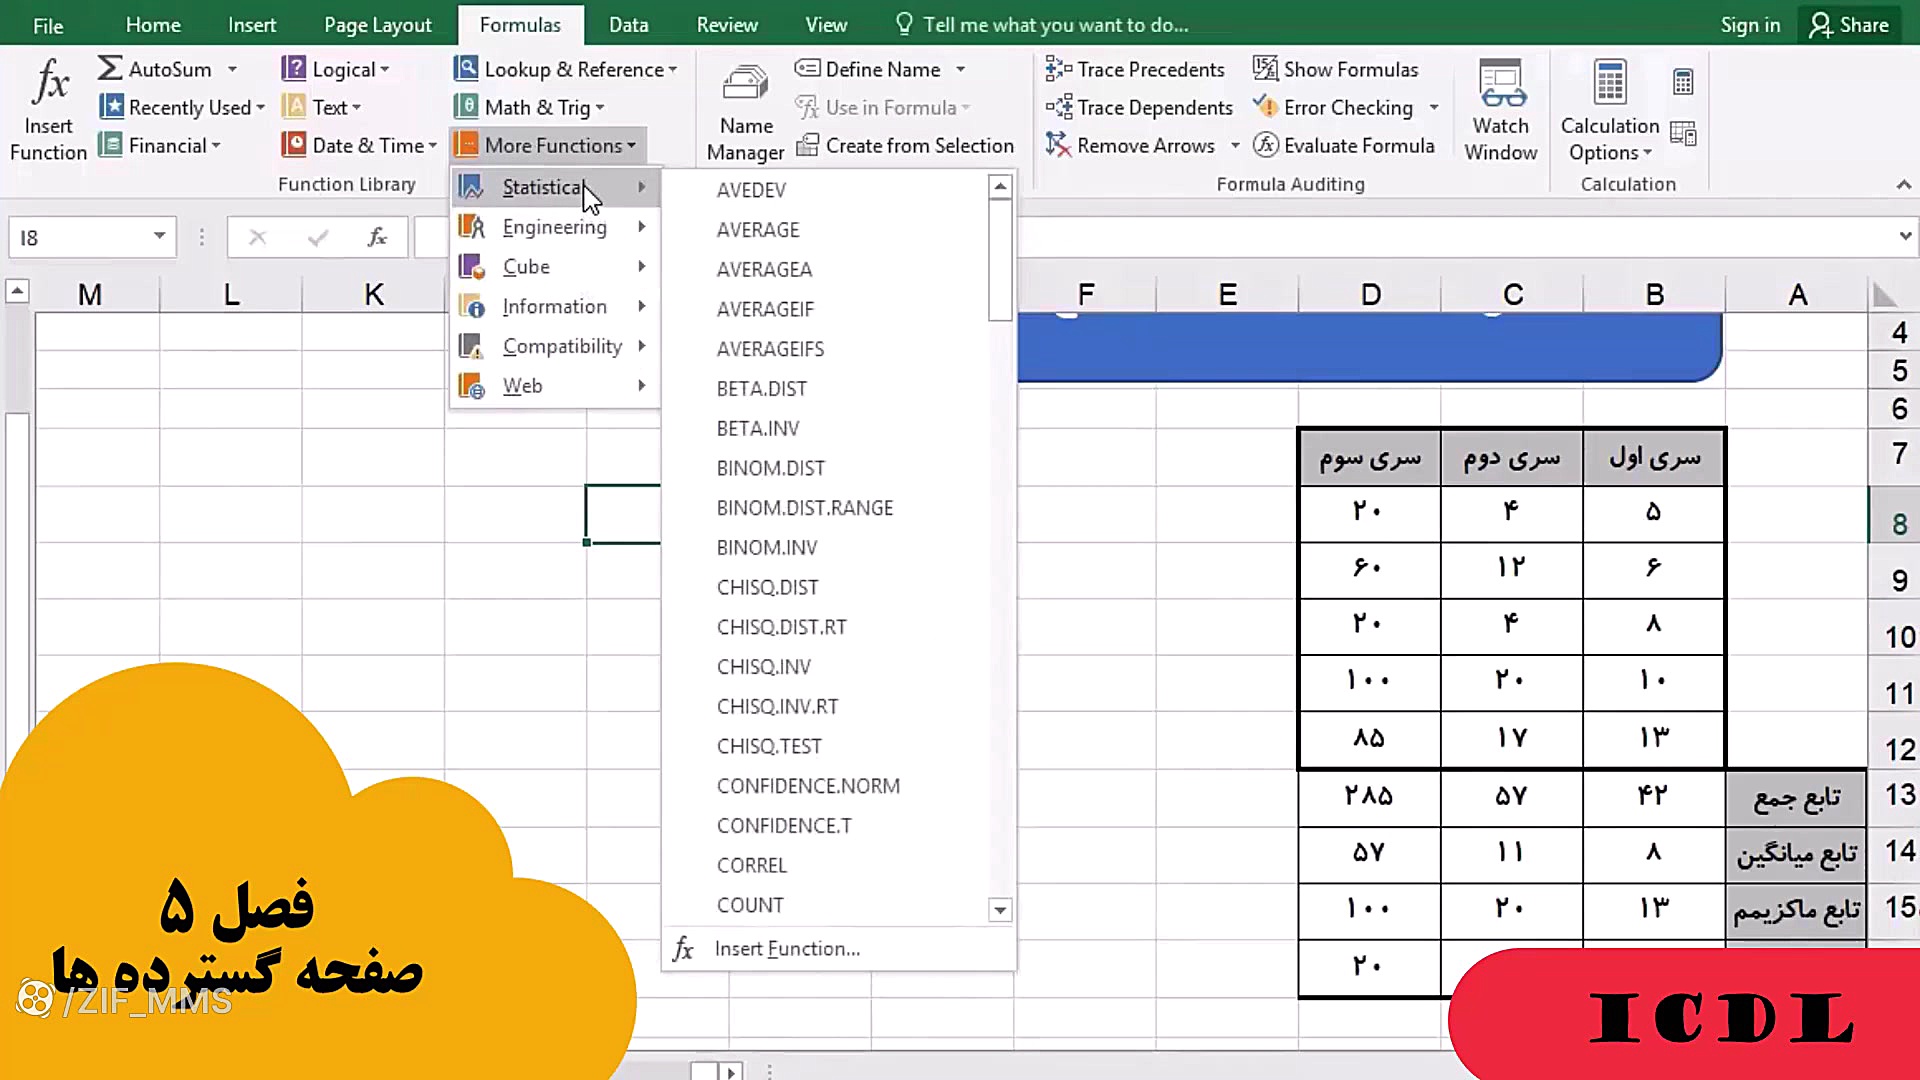The height and width of the screenshot is (1080, 1920).
Task: Switch to the Page Layout tab
Action: 378,25
